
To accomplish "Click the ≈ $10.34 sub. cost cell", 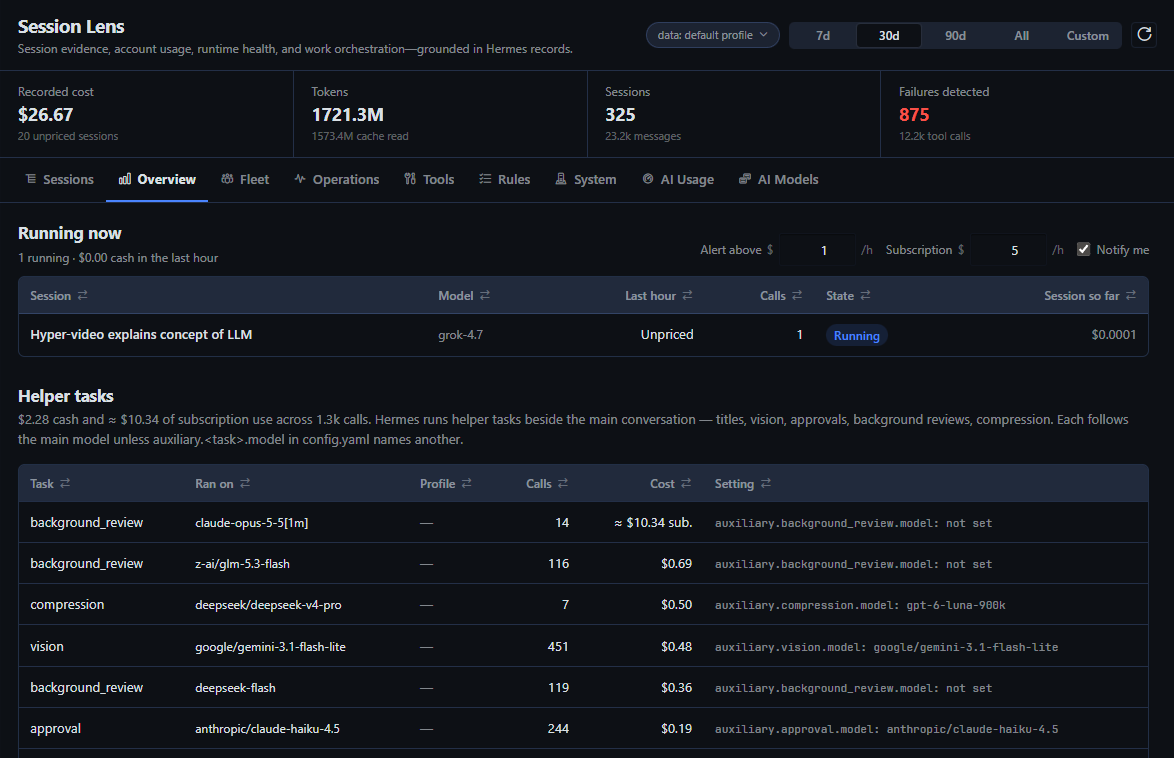I will tap(653, 523).
